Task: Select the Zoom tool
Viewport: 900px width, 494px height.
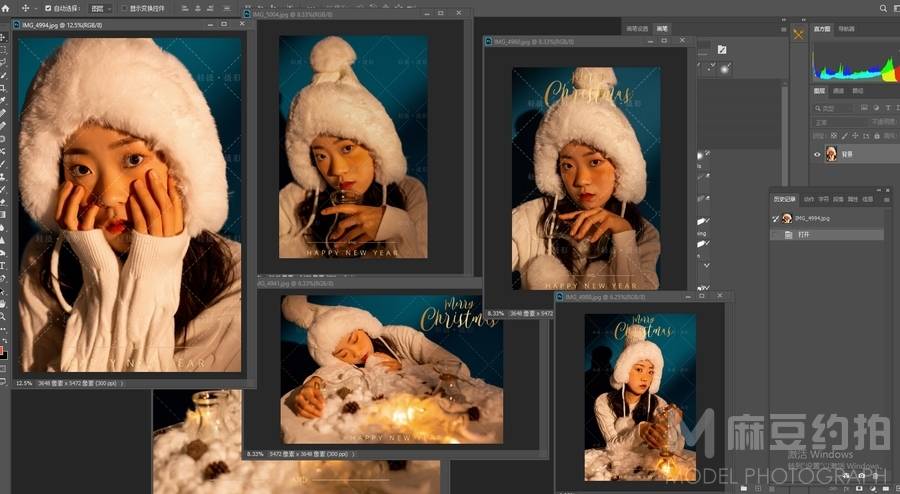Action: click(3, 316)
